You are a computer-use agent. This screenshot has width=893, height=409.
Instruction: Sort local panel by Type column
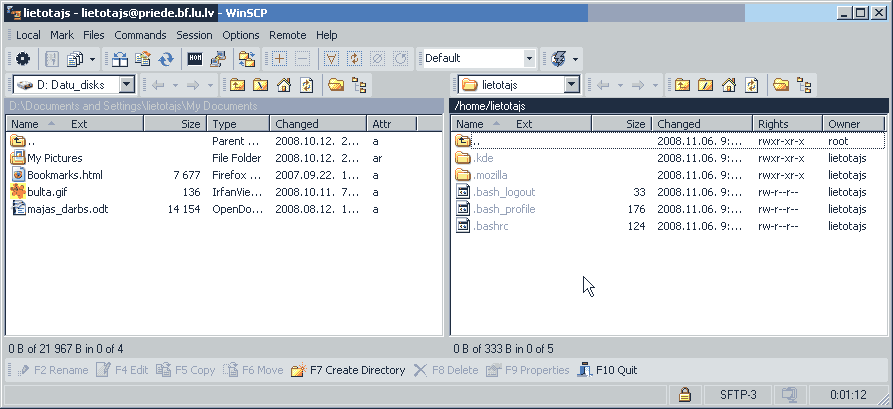pos(238,124)
